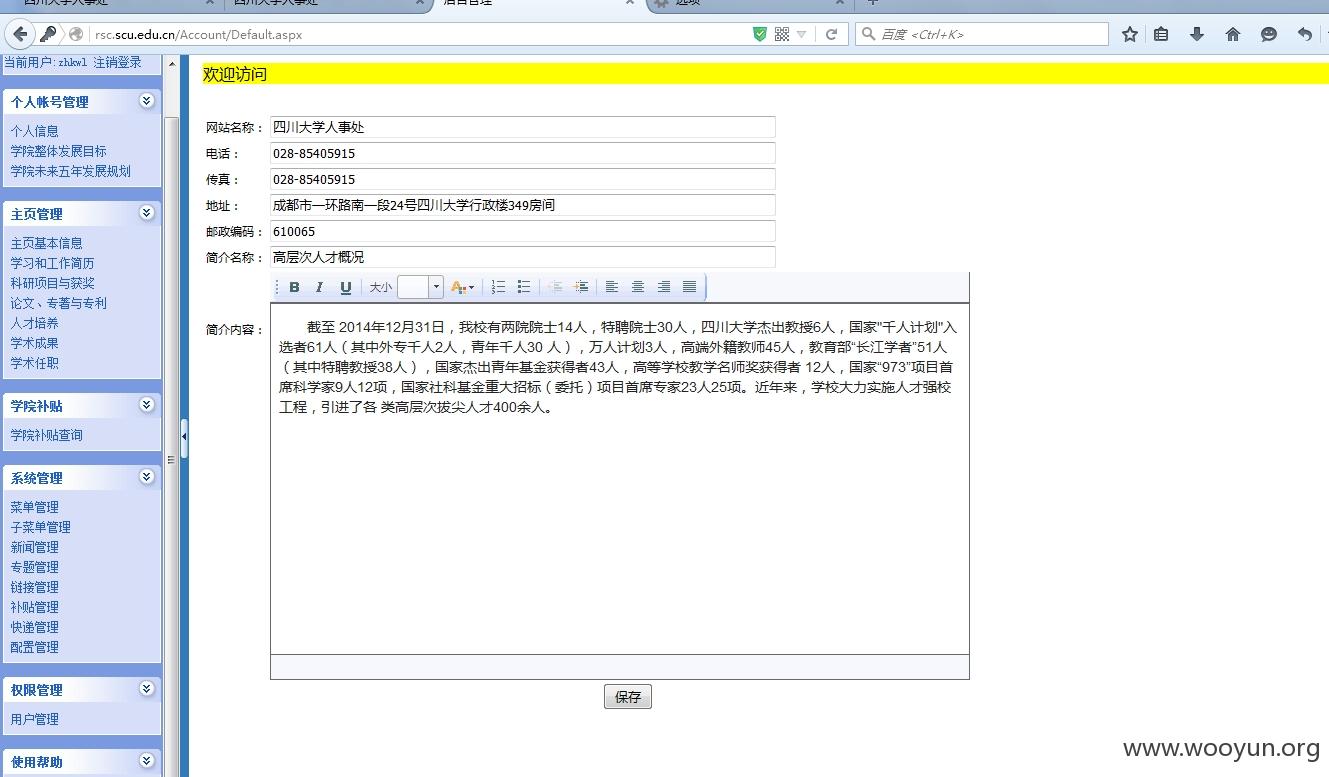Open 菜单管理 in system management
The width and height of the screenshot is (1329, 777).
(34, 507)
